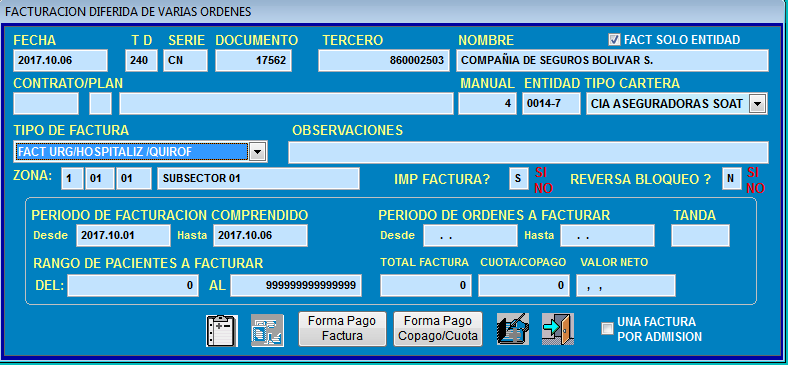Click the TANDA field
788x365 pixels.
[701, 235]
